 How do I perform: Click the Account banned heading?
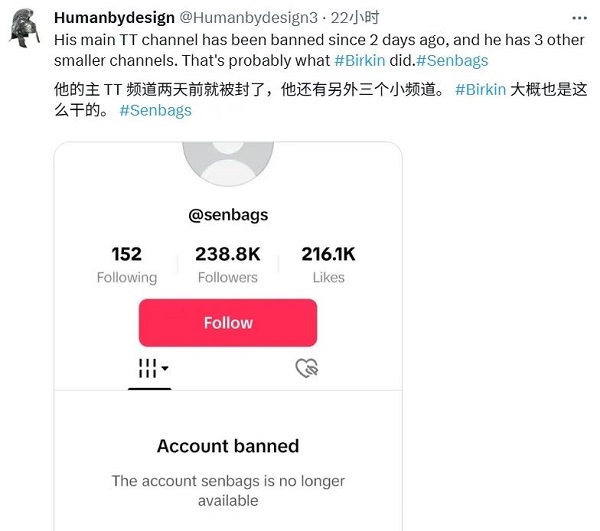pyautogui.click(x=228, y=446)
